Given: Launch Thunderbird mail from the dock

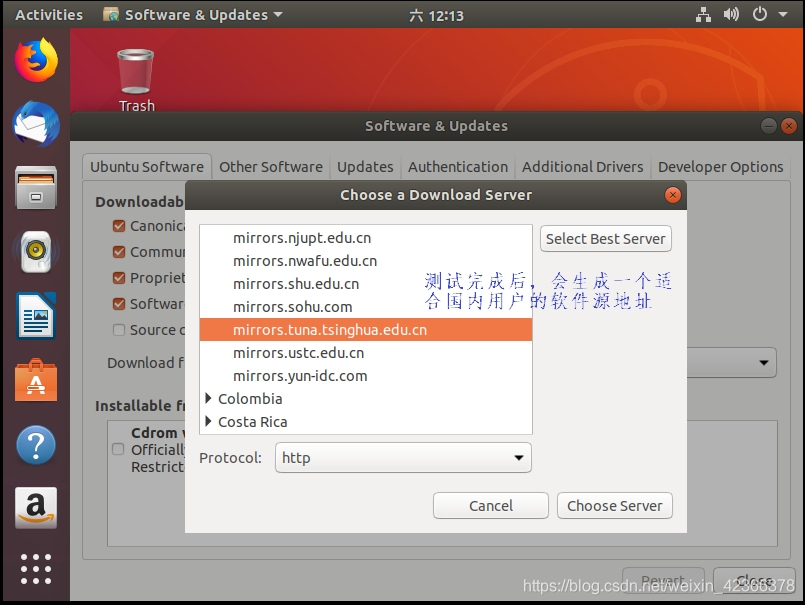Looking at the screenshot, I should coord(36,124).
